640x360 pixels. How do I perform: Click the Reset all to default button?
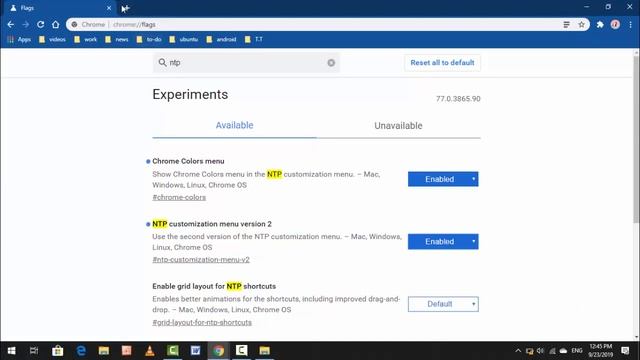tap(442, 63)
